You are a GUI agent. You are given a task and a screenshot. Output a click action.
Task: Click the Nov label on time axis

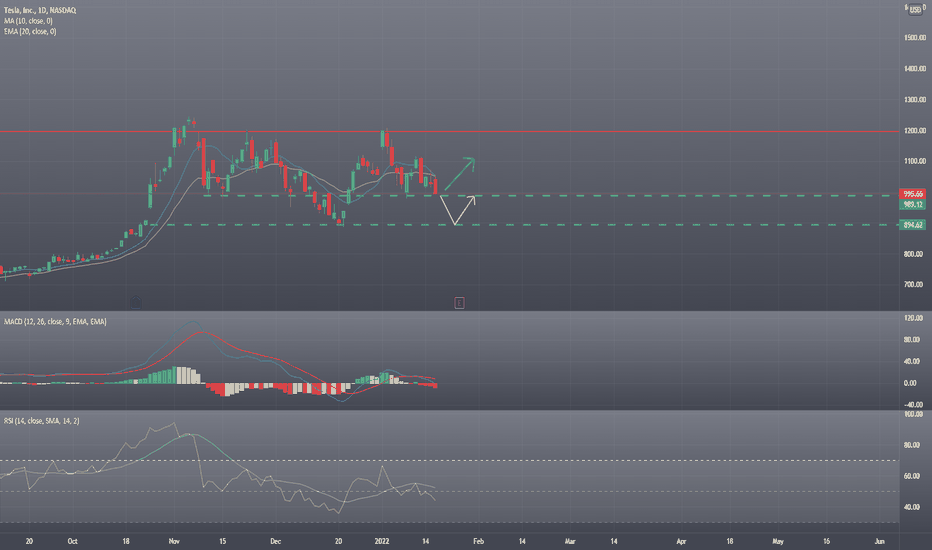[x=174, y=541]
